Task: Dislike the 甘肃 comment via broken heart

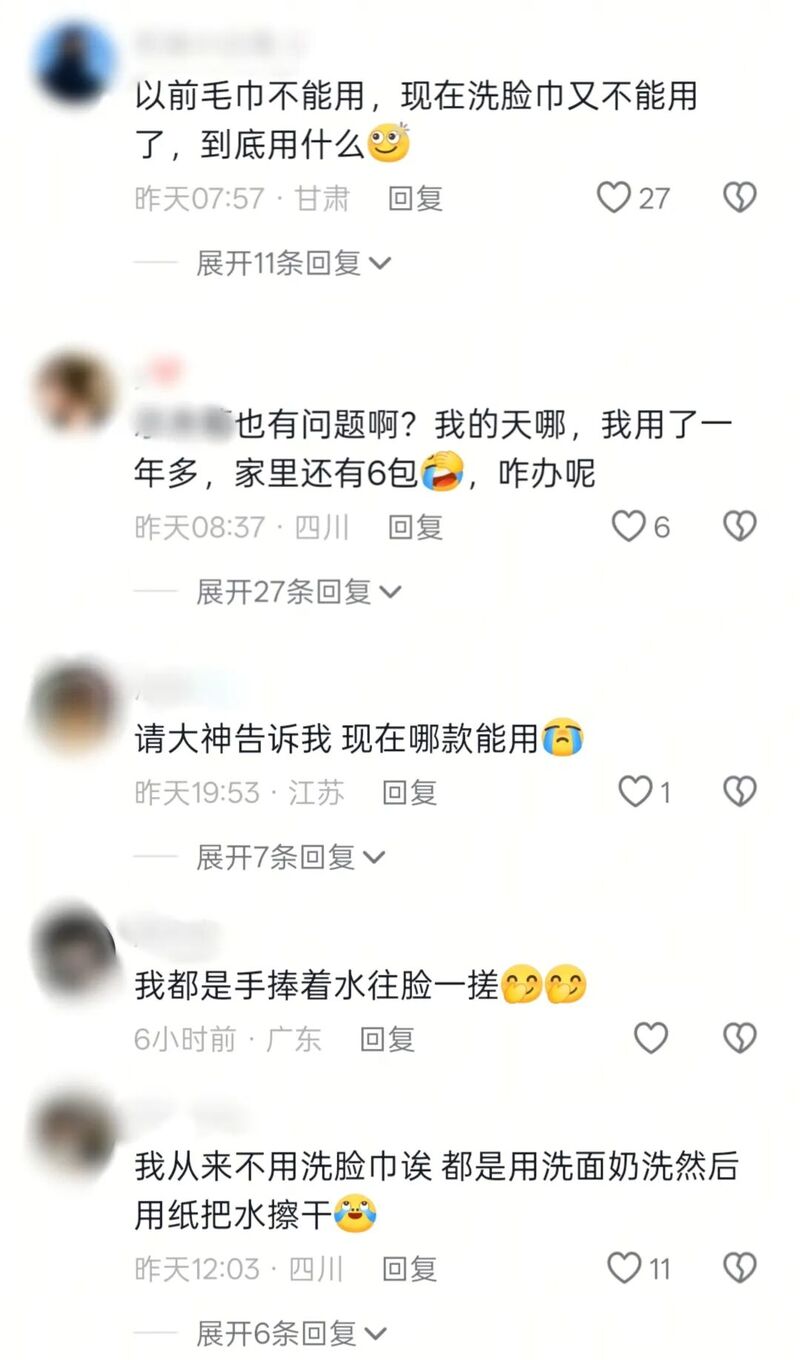Action: (740, 198)
